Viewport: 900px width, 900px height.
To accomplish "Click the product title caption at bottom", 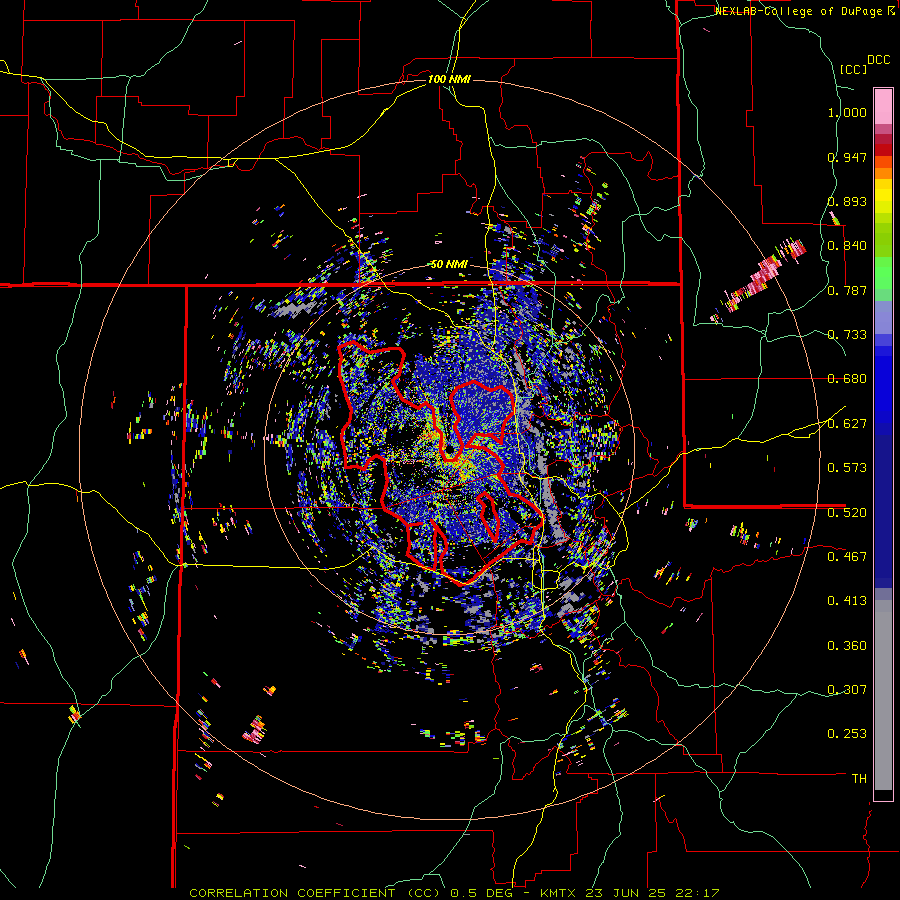I will click(x=454, y=893).
